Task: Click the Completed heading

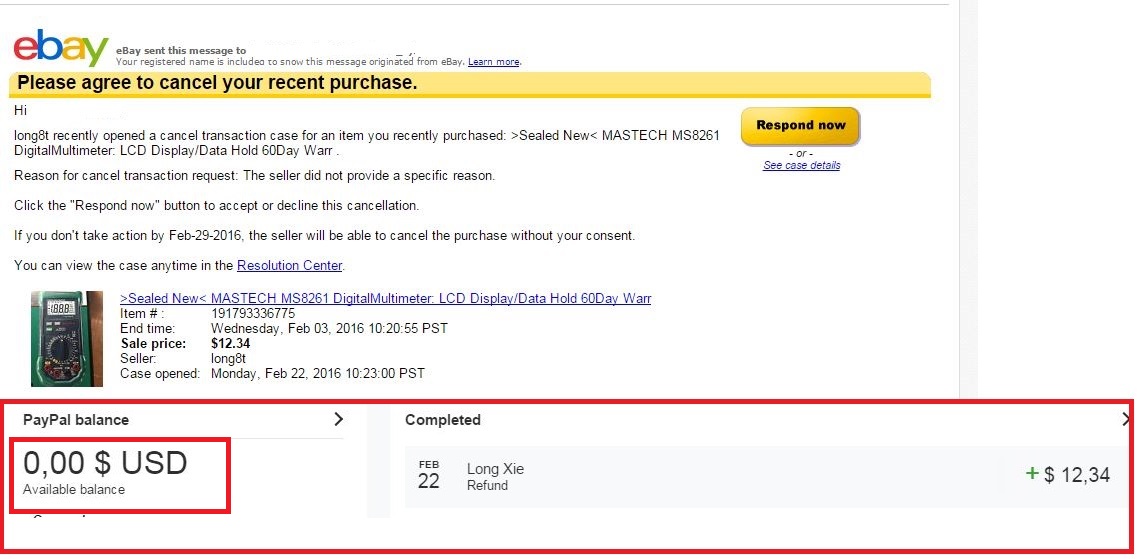Action: pyautogui.click(x=442, y=420)
